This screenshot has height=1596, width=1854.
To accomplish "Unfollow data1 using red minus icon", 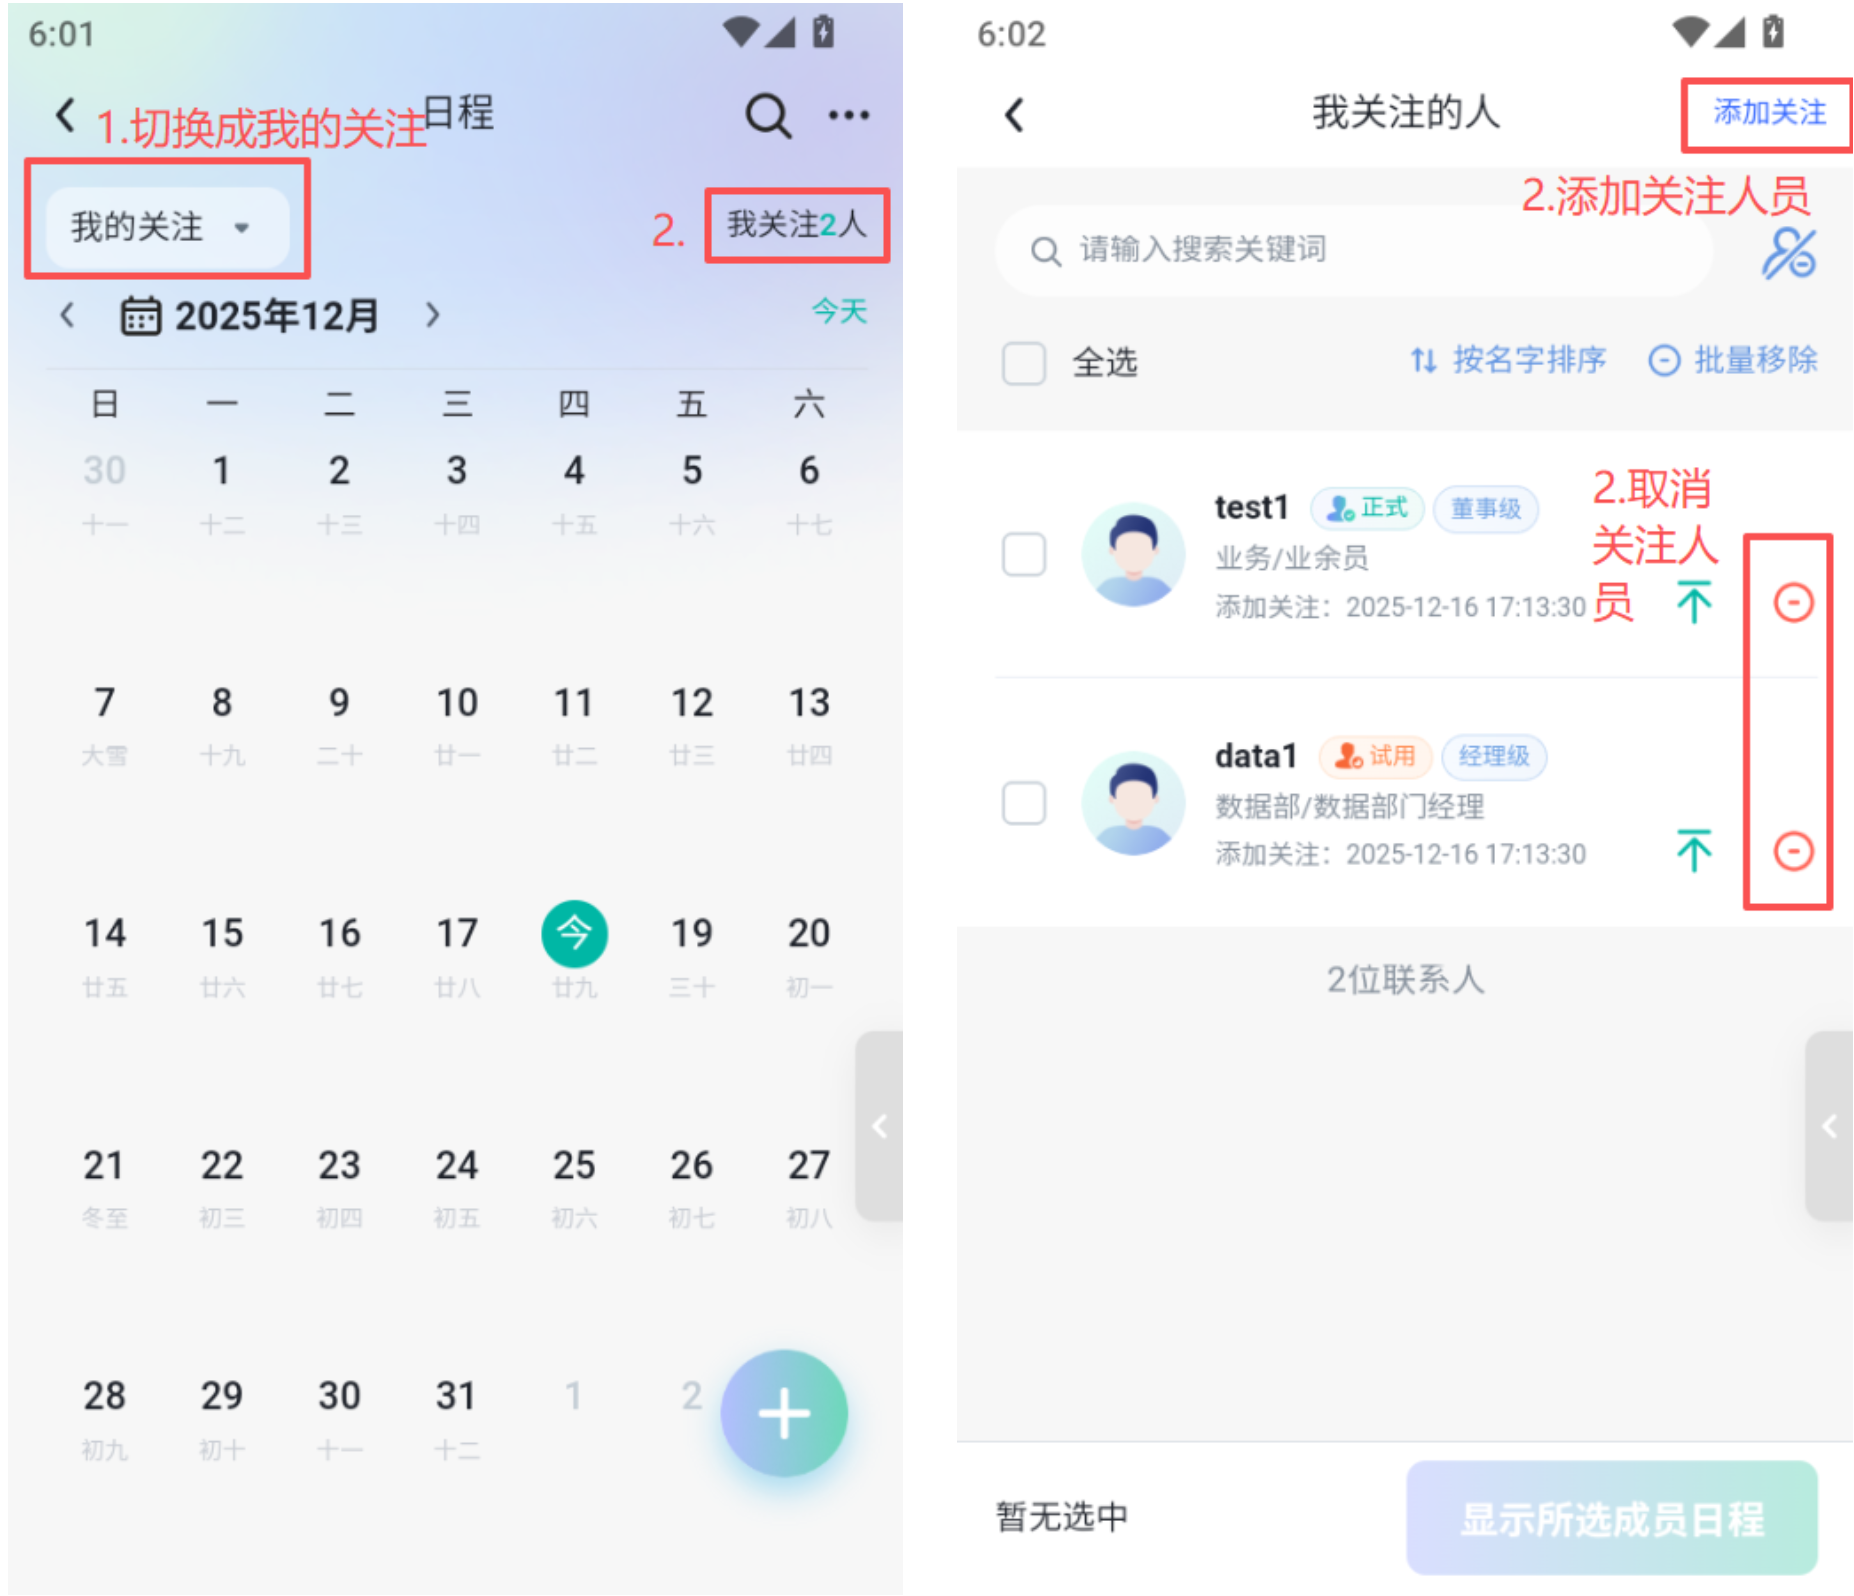I will (1793, 851).
